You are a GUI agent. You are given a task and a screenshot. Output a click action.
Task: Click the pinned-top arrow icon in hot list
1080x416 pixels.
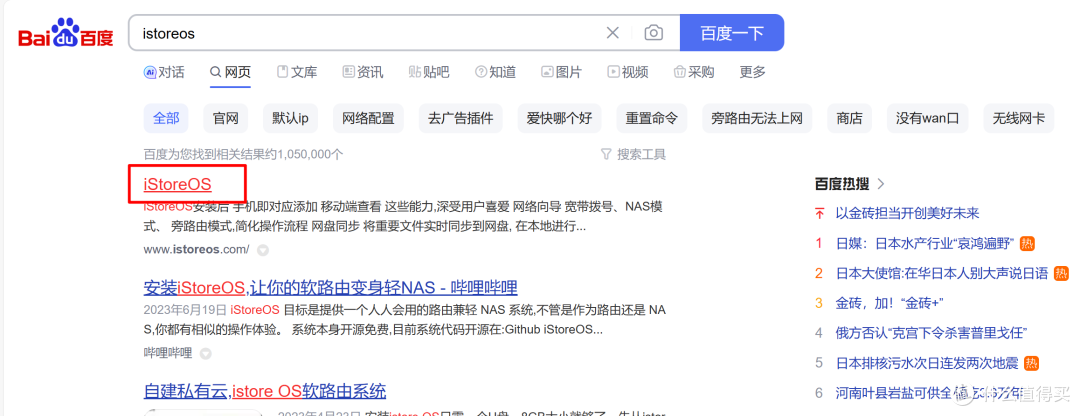pyautogui.click(x=819, y=213)
